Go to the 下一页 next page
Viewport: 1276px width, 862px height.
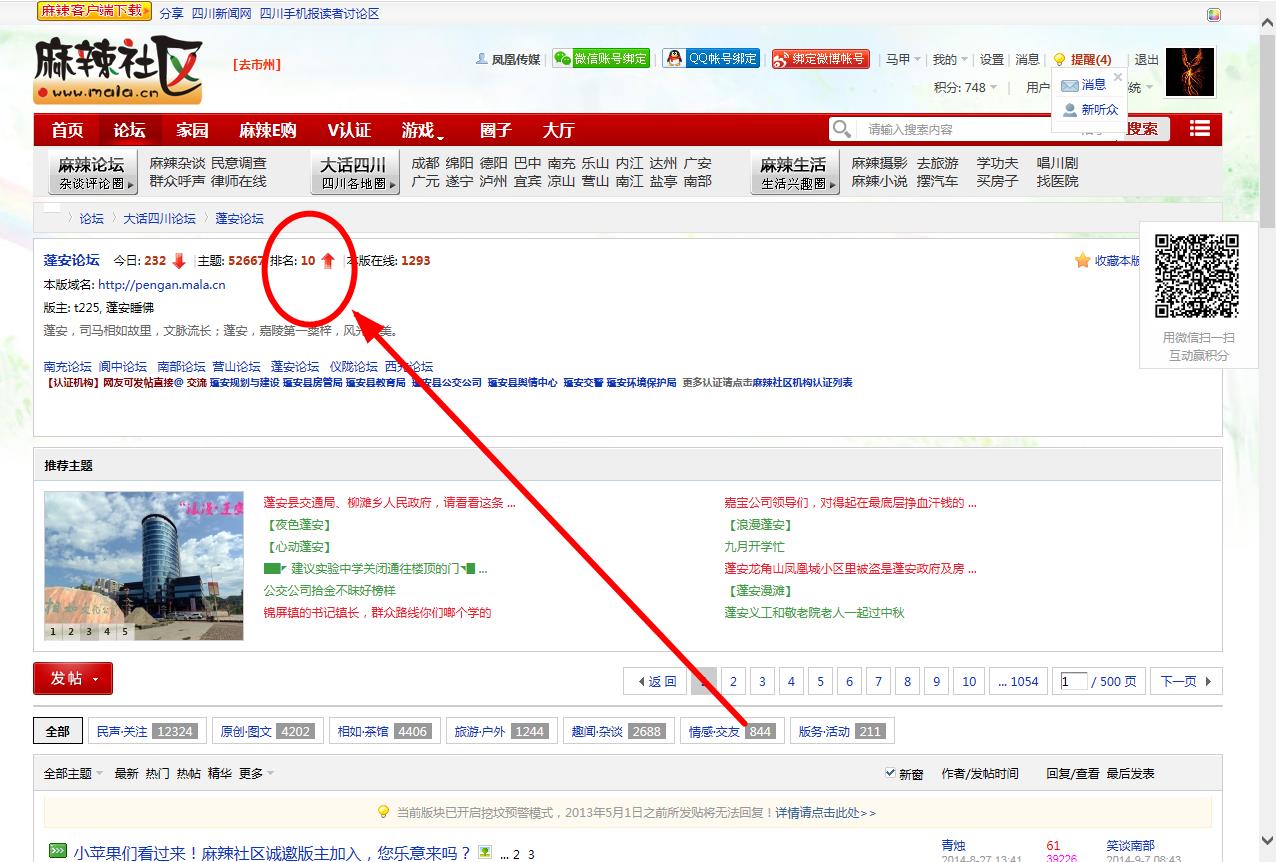pyautogui.click(x=1185, y=682)
